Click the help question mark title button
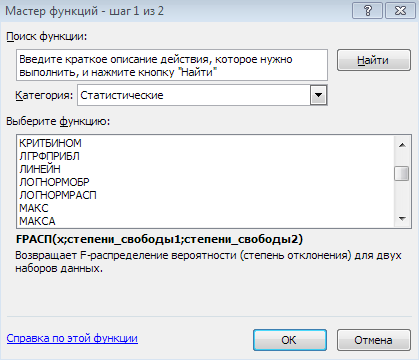 pyautogui.click(x=368, y=11)
